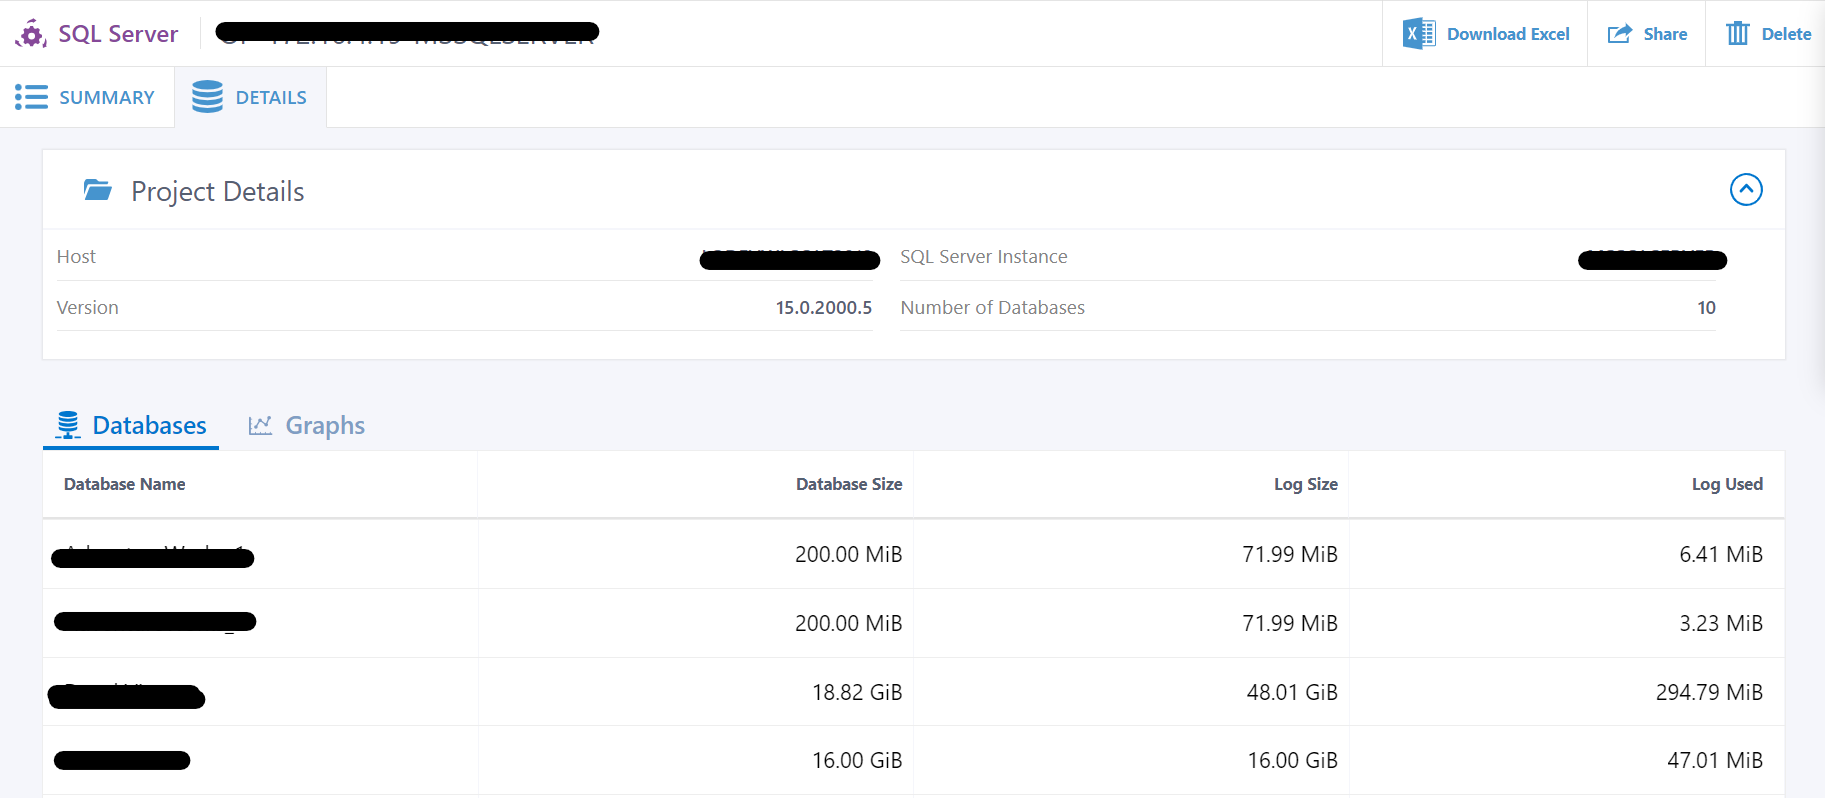Select the row with 18.82 GiB database size

856,692
